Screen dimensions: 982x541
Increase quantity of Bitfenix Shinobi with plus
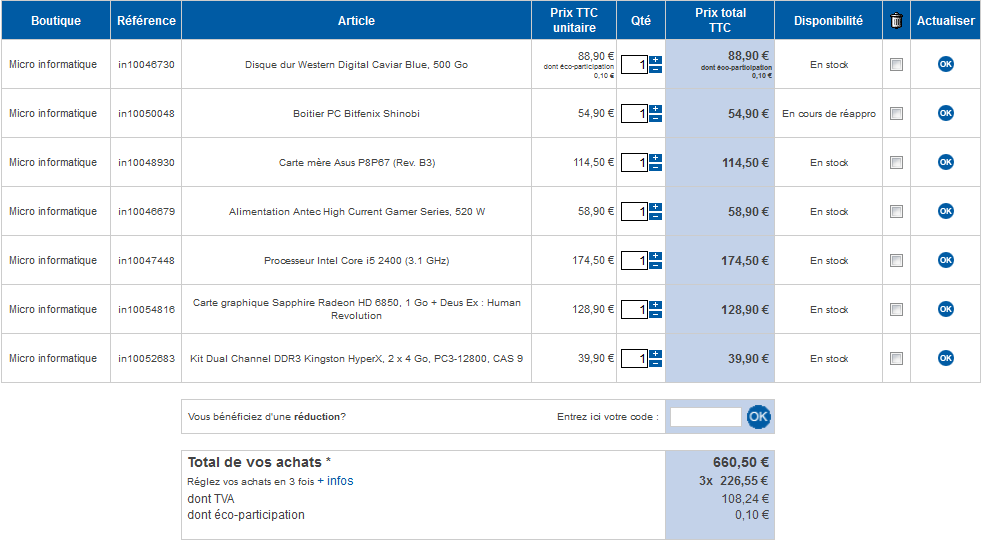[655, 109]
